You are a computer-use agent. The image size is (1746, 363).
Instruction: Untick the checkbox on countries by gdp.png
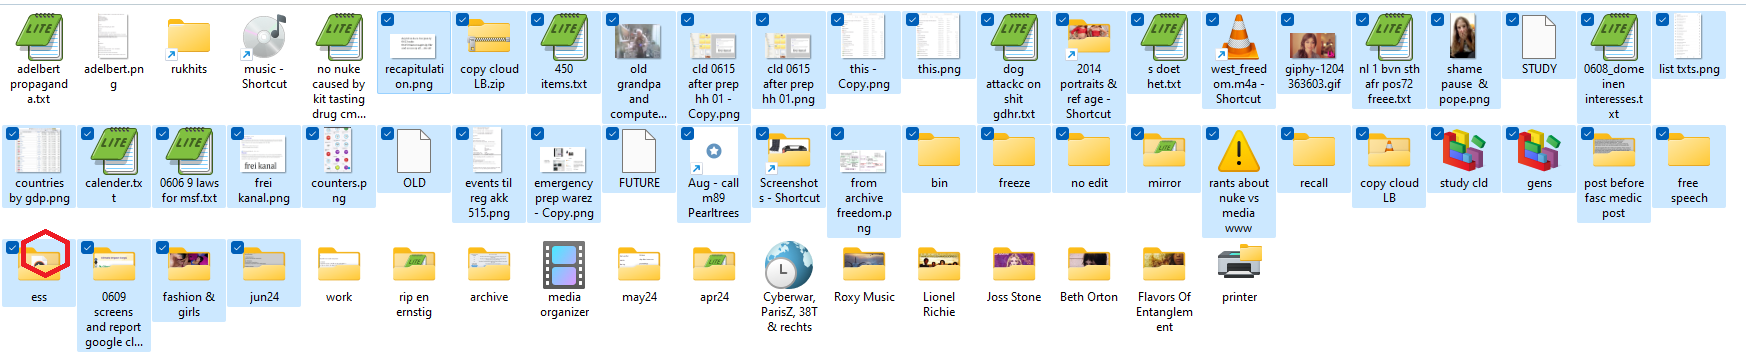(12, 133)
